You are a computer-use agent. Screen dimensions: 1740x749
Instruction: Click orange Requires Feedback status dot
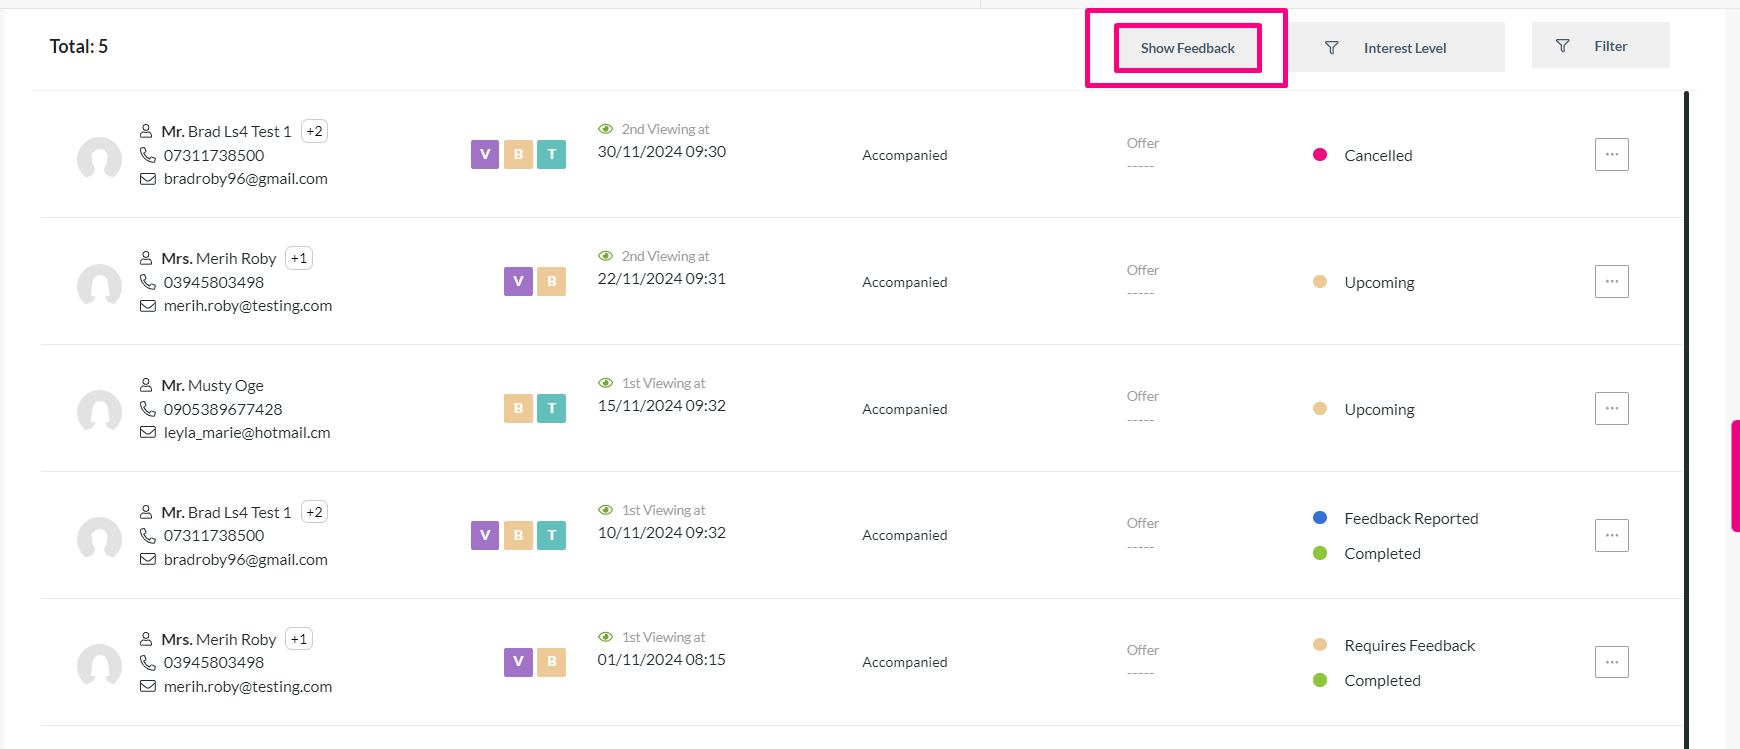click(1320, 645)
